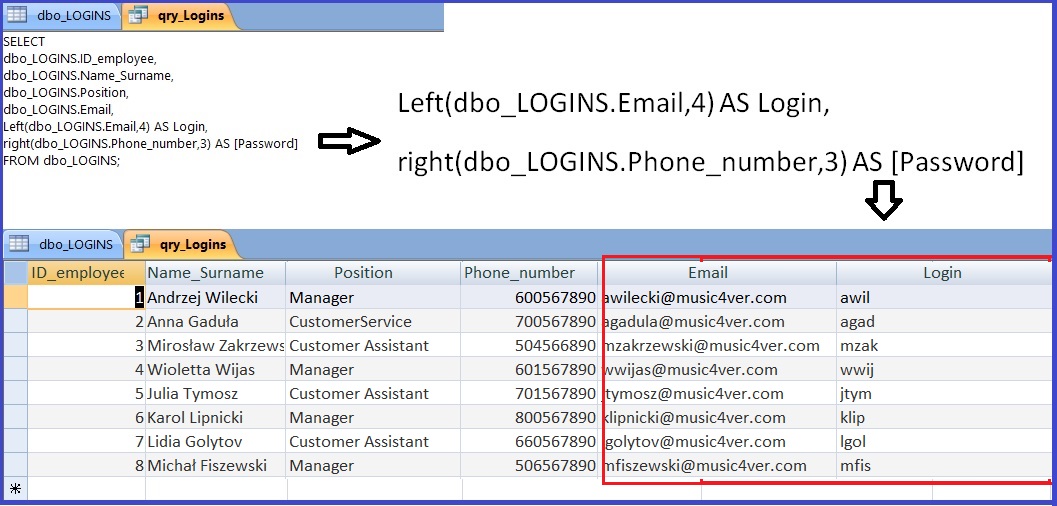Click the row selector for Michał Fiszewski
Image resolution: width=1057 pixels, height=506 pixels.
coord(15,465)
